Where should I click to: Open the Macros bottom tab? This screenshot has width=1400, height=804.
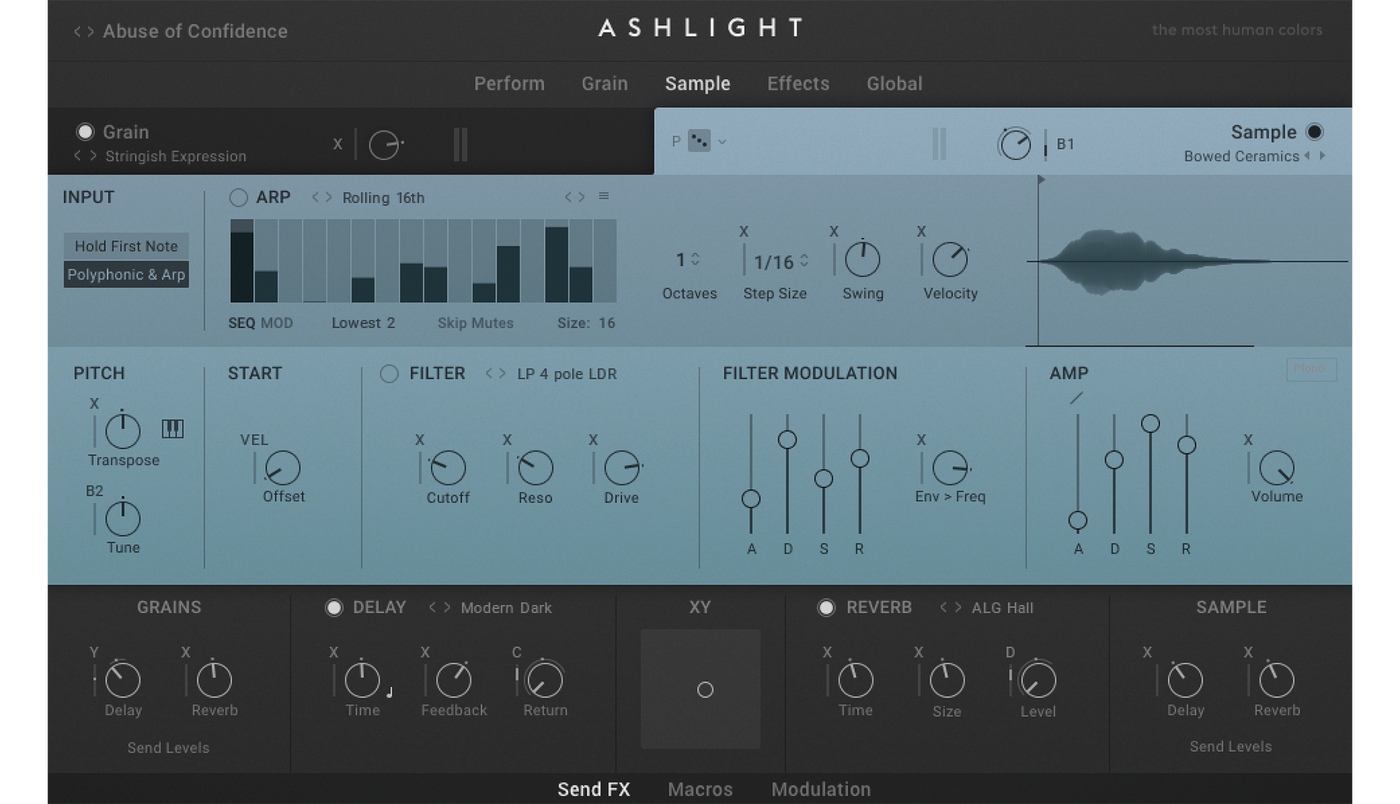click(700, 789)
